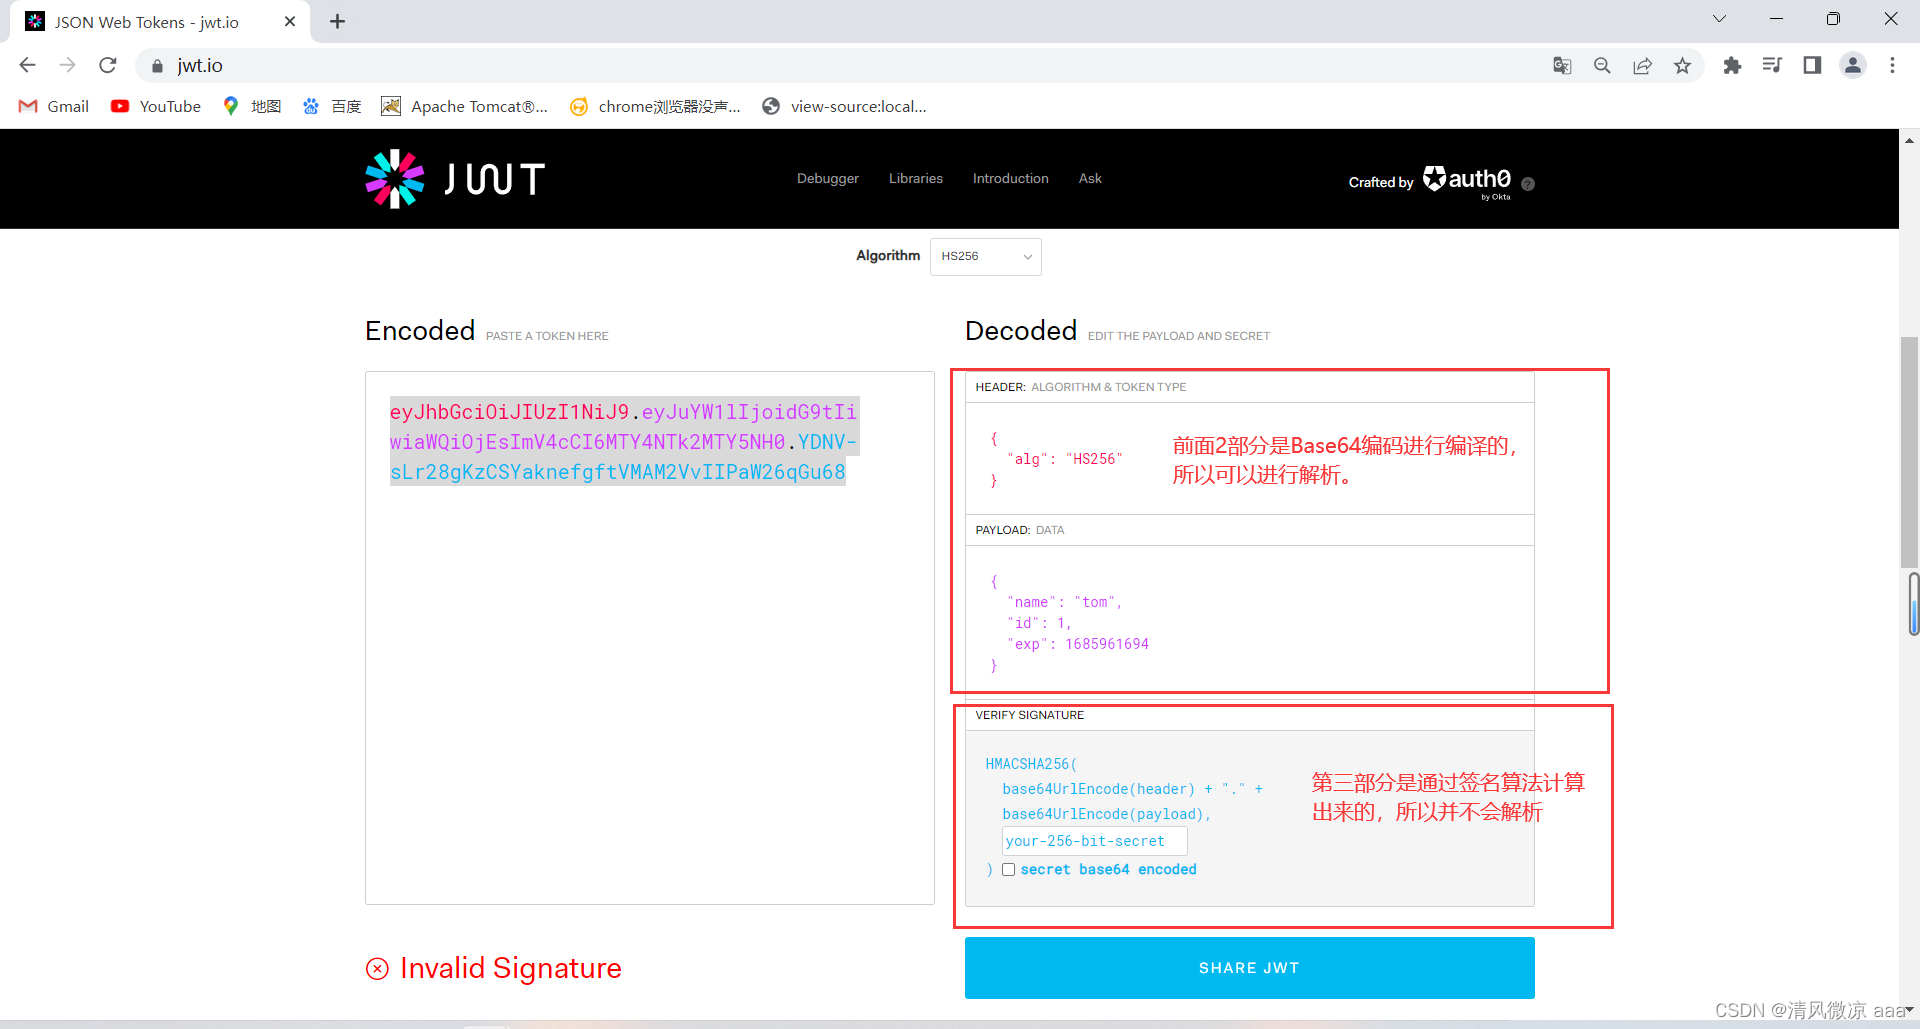Open the tab search chevron

coord(1719,19)
